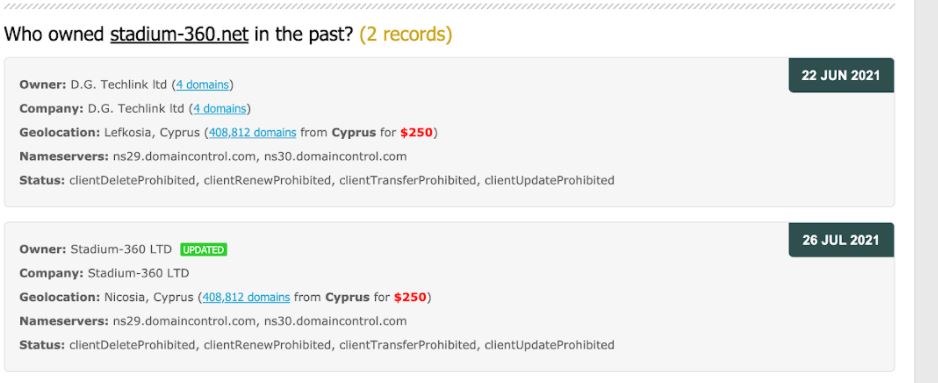
Task: Click ns29.domaincontrol.com in the June record
Action: click(184, 157)
